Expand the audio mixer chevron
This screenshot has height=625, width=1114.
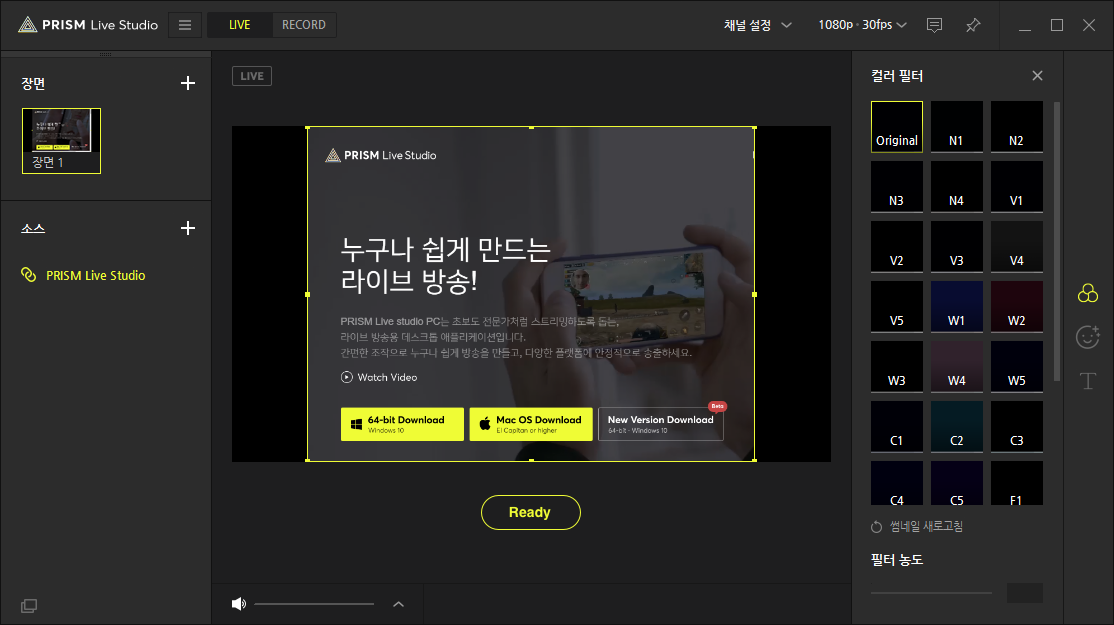click(x=399, y=604)
